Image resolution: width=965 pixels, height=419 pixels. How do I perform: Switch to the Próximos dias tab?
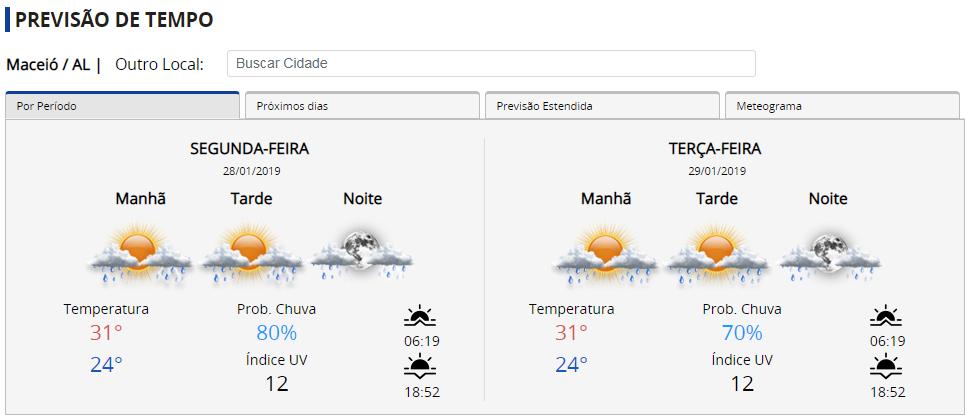361,106
